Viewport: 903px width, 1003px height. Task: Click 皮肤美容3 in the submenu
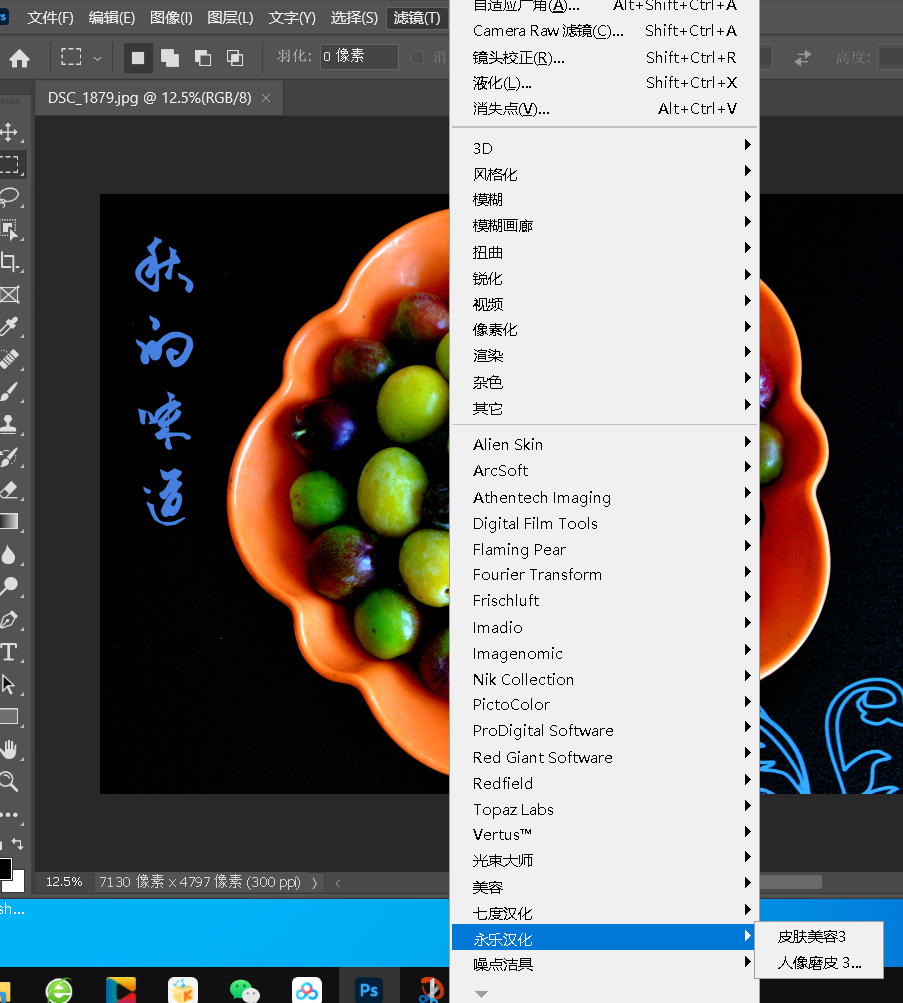click(811, 937)
